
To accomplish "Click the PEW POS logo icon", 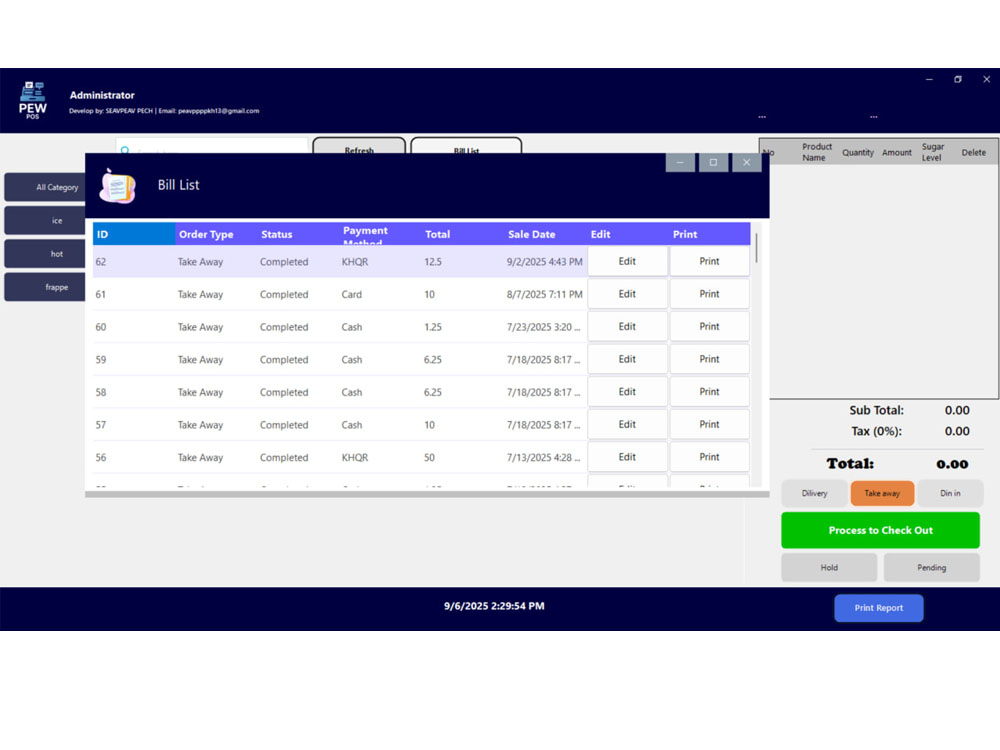I will 33,100.
